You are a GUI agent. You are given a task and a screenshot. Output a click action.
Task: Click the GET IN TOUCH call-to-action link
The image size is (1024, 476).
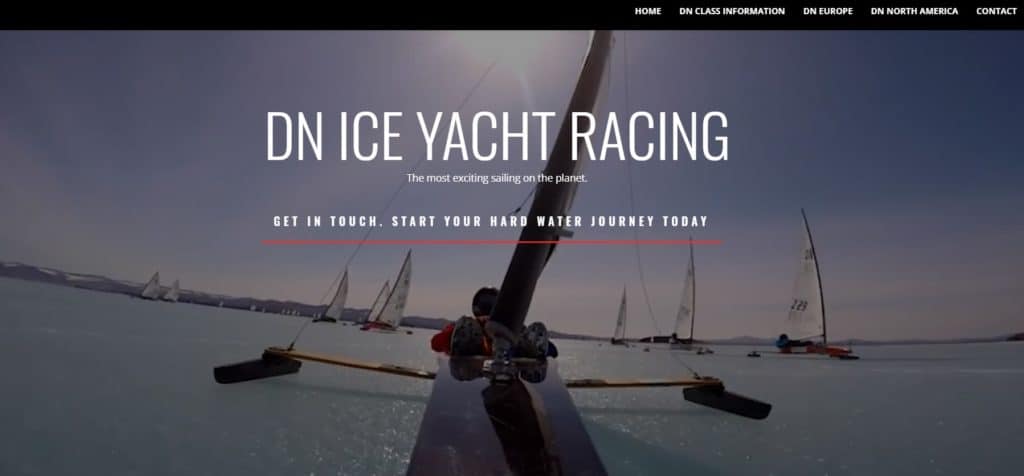(x=491, y=221)
